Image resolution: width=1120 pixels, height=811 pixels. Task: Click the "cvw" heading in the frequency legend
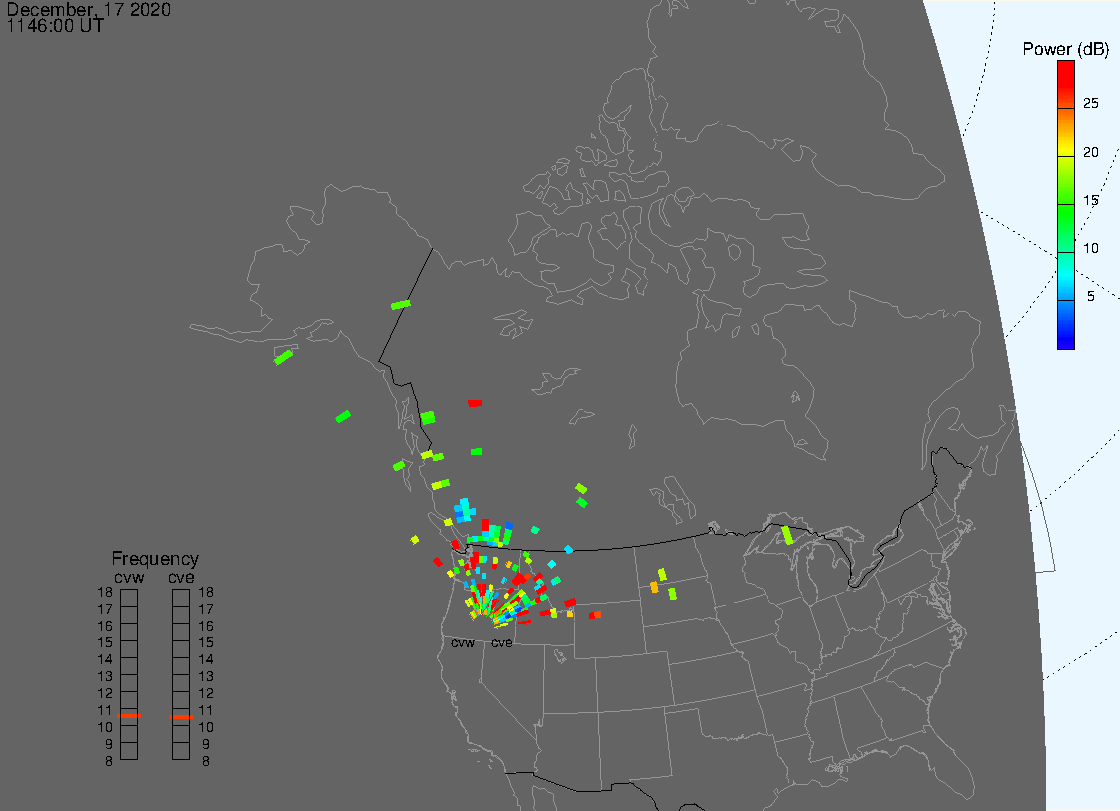(x=129, y=577)
